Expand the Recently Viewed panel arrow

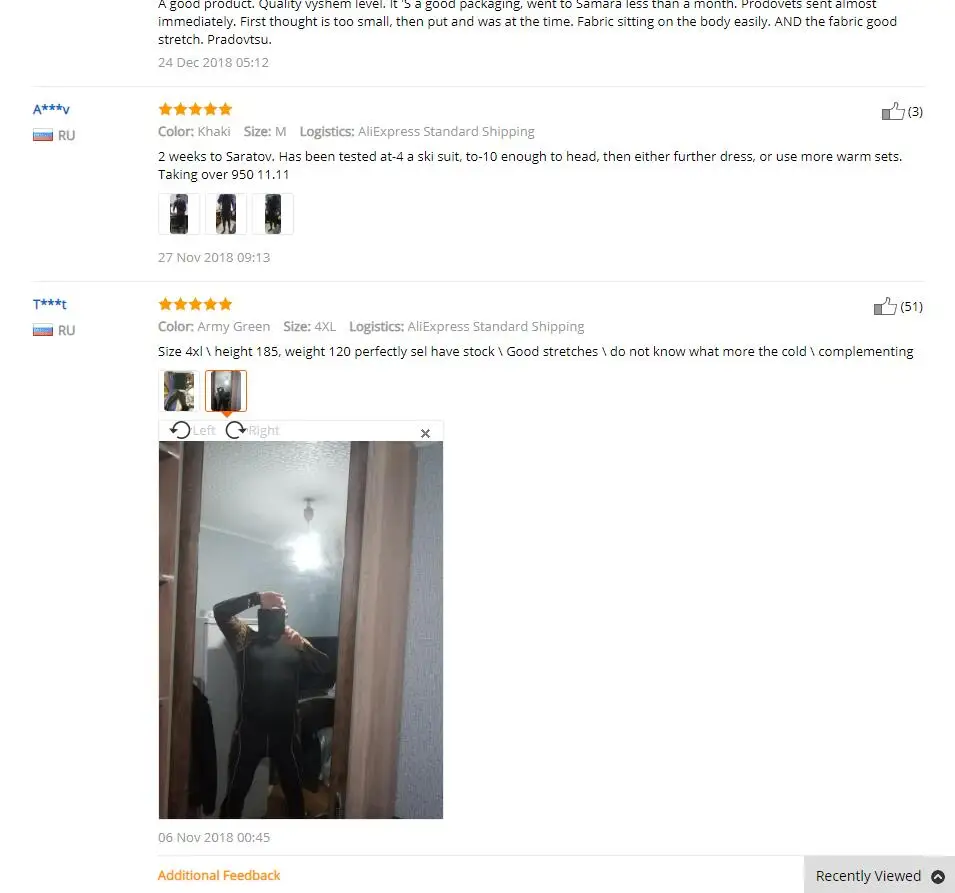coord(938,876)
